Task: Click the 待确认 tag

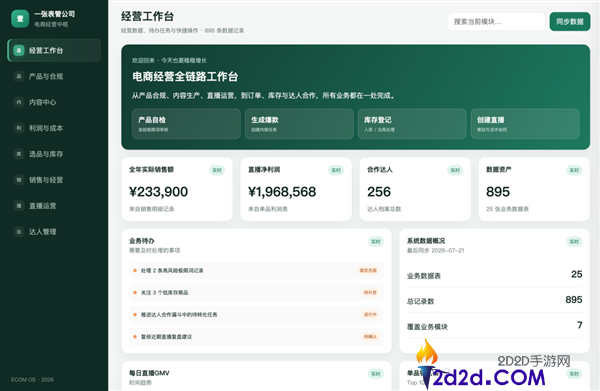Action: [370, 337]
